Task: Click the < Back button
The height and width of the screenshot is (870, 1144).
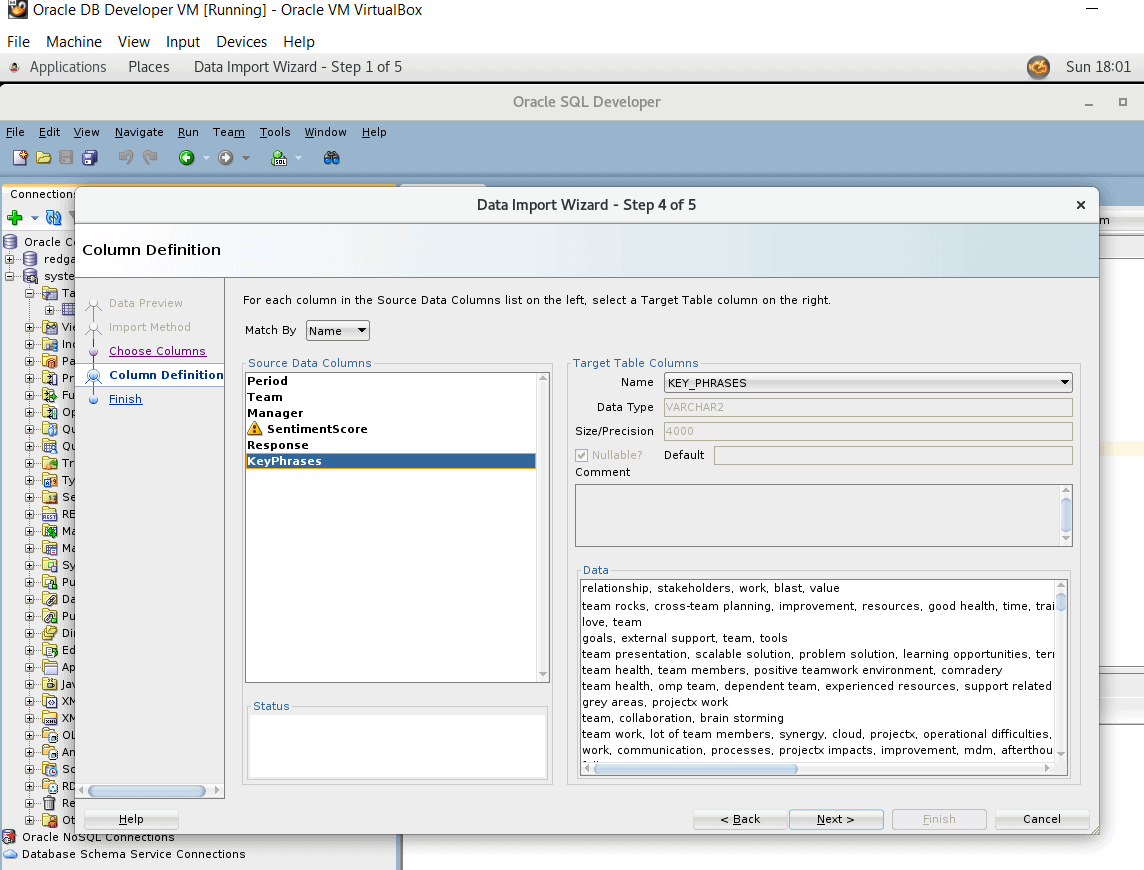Action: tap(740, 819)
